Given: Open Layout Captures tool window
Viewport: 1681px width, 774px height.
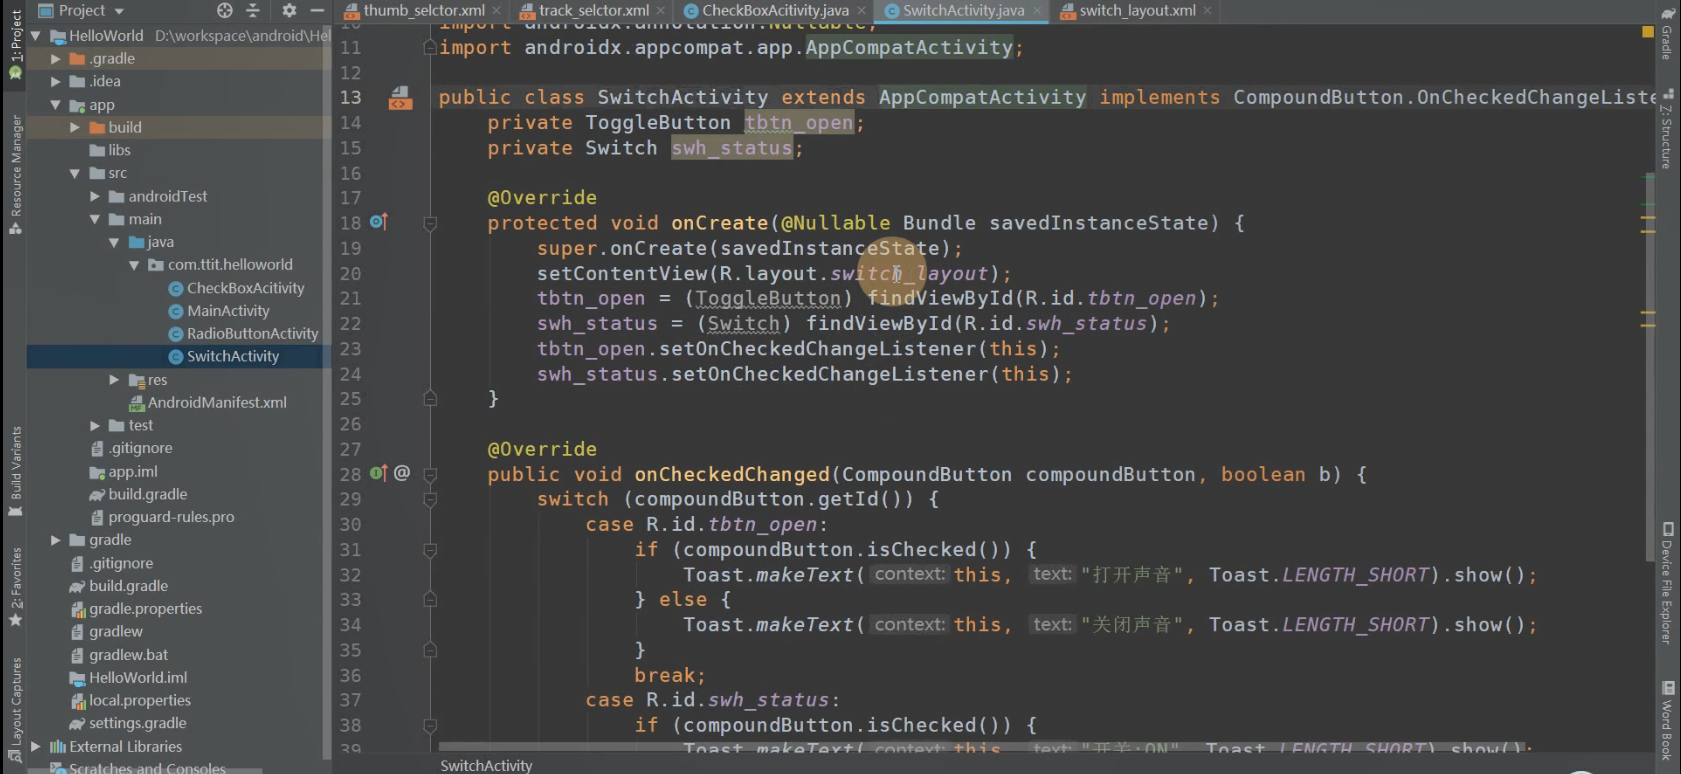Looking at the screenshot, I should click(x=15, y=710).
